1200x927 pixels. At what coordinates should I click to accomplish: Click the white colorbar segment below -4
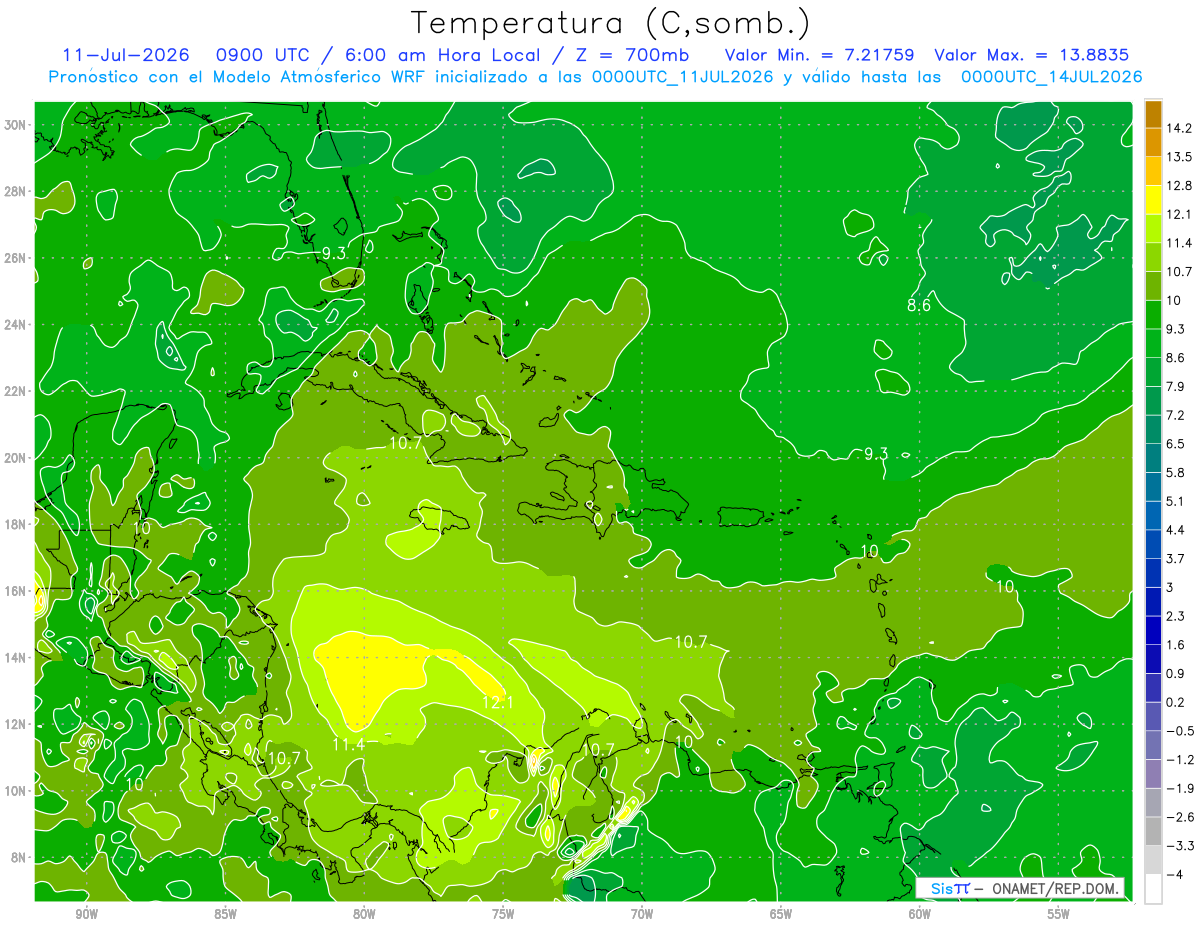point(1153,888)
